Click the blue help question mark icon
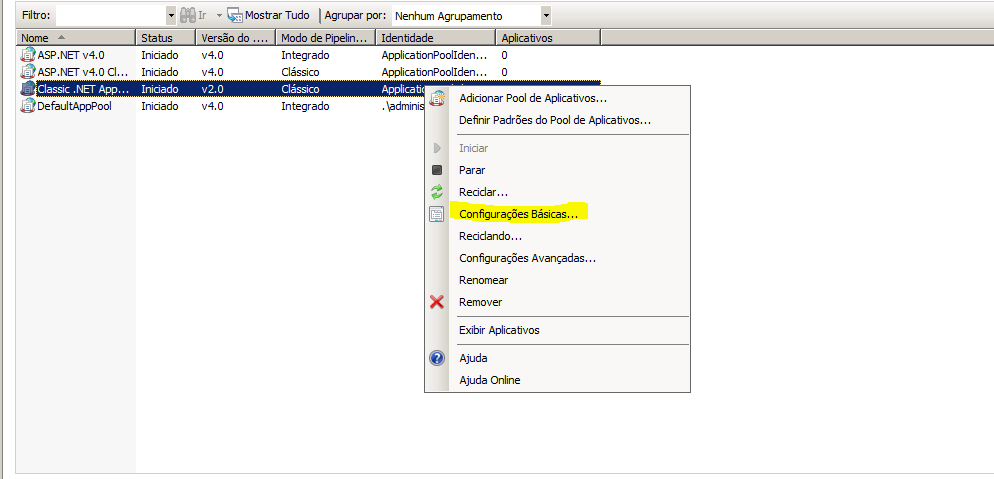Viewport: 994px width, 479px height. pyautogui.click(x=436, y=358)
